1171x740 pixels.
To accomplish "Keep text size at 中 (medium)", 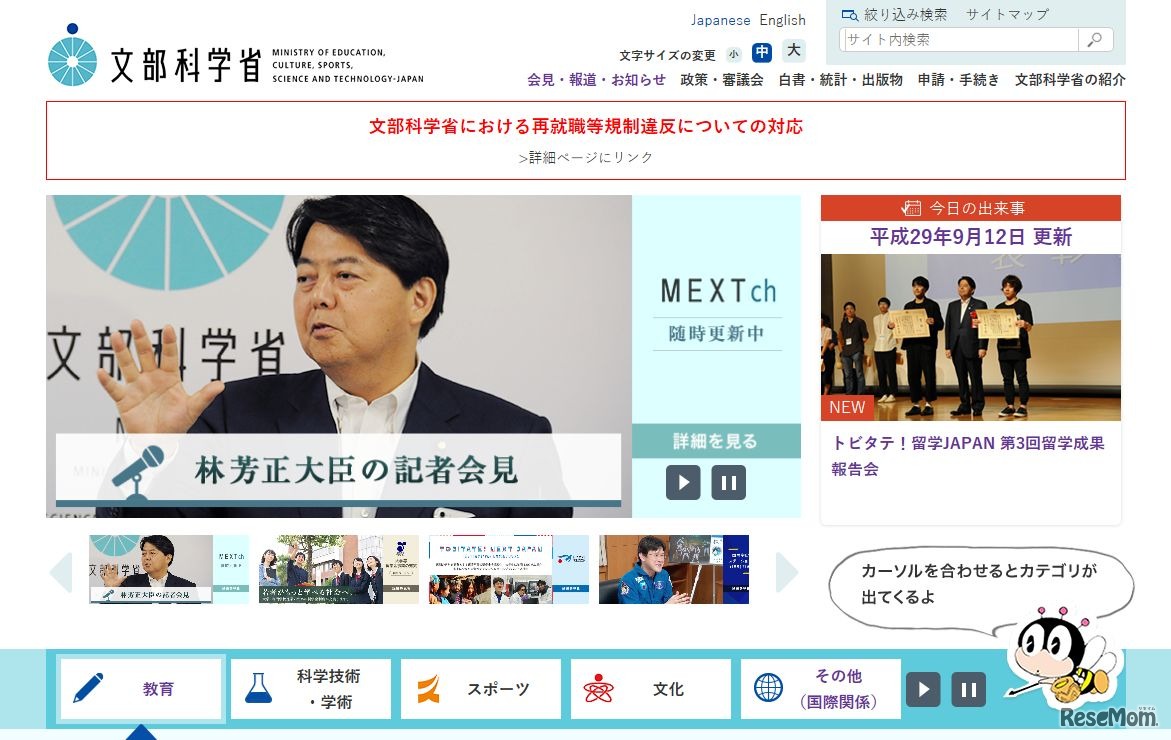I will pyautogui.click(x=761, y=53).
